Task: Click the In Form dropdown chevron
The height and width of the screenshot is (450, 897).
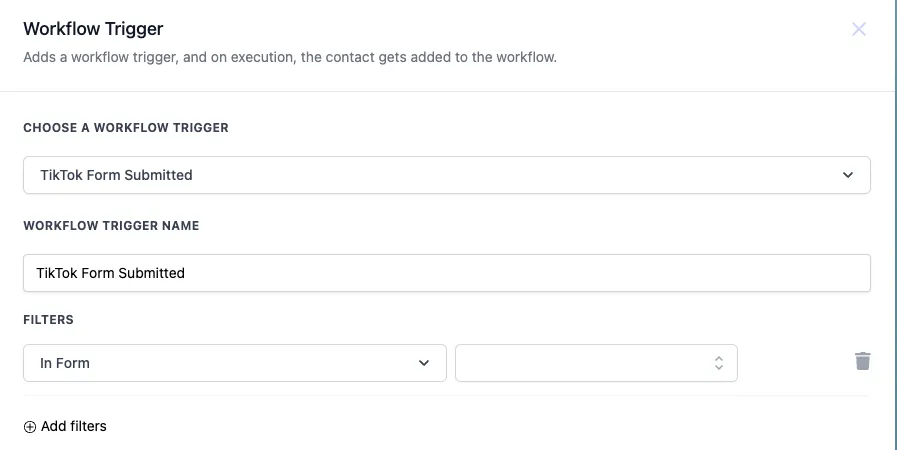Action: (424, 363)
